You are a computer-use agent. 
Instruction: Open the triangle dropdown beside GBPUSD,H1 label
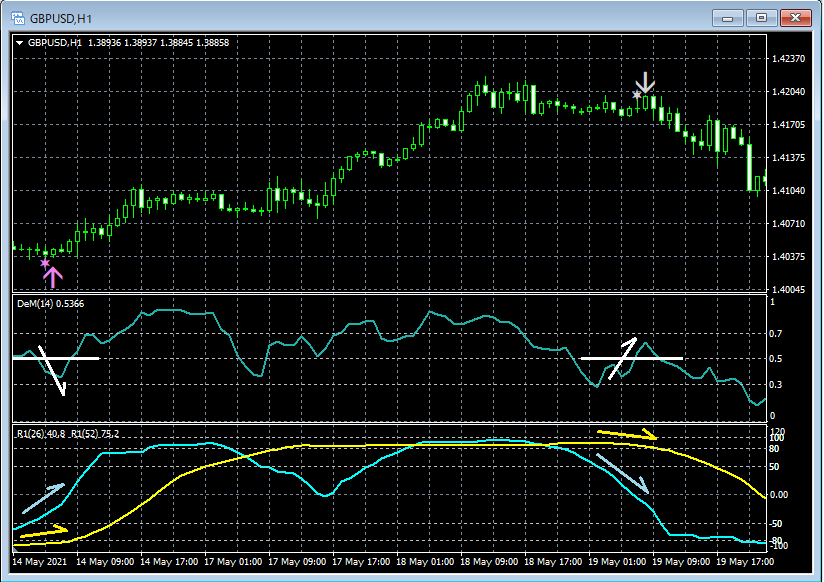pos(20,43)
